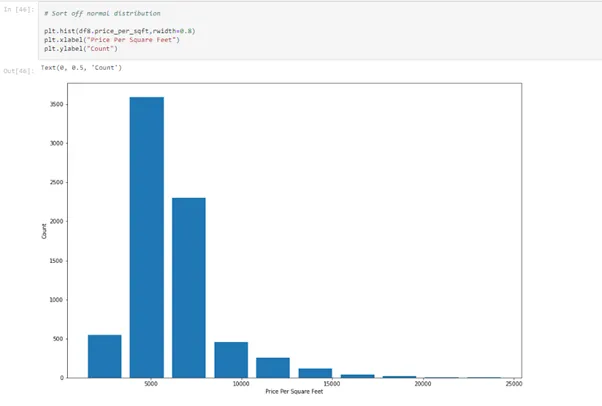Click the 'Sort off normal distribution' comment line
Screen dimensions: 602x406
point(102,13)
